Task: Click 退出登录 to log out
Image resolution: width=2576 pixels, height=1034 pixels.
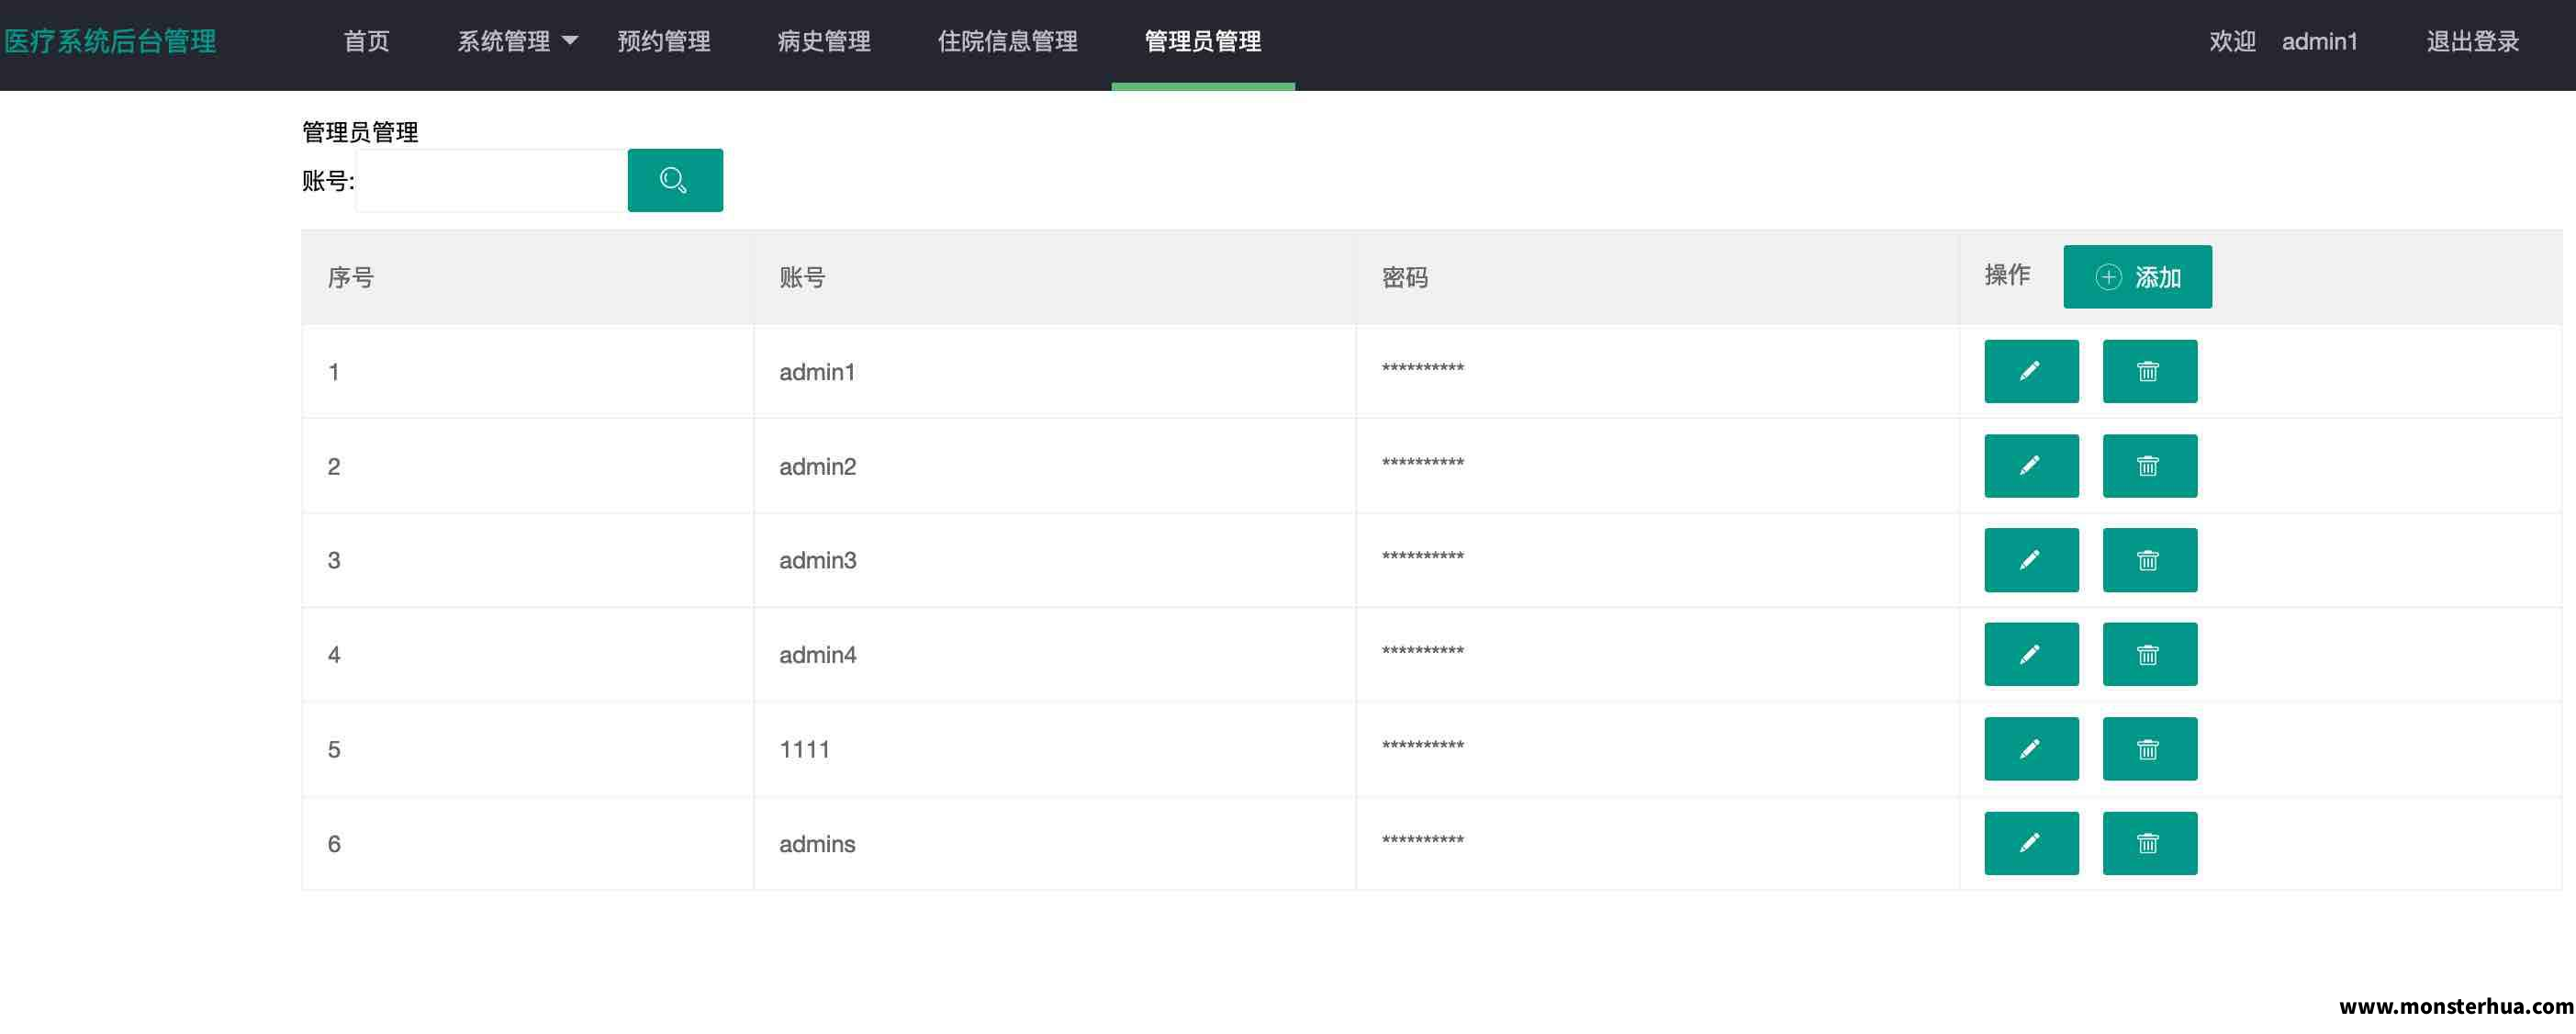Action: click(2472, 41)
